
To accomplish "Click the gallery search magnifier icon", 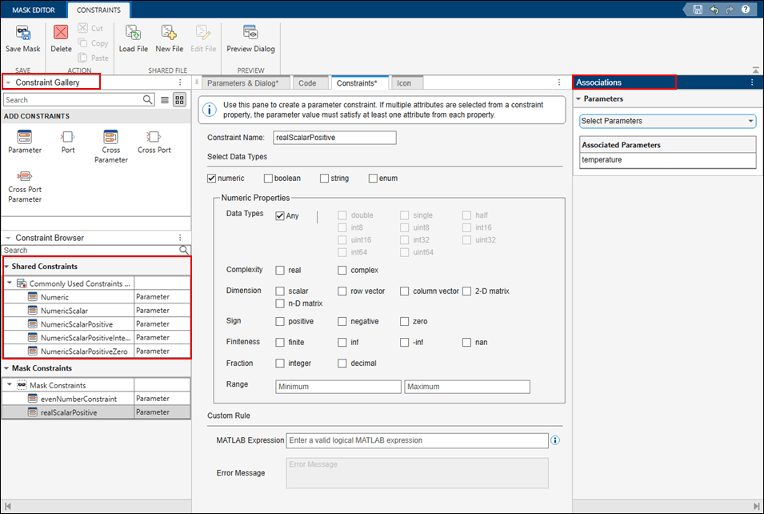I will (x=148, y=100).
